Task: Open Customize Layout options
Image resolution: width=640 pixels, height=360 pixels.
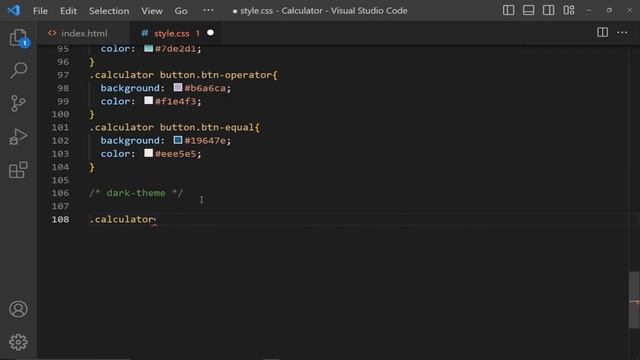Action: coord(569,10)
